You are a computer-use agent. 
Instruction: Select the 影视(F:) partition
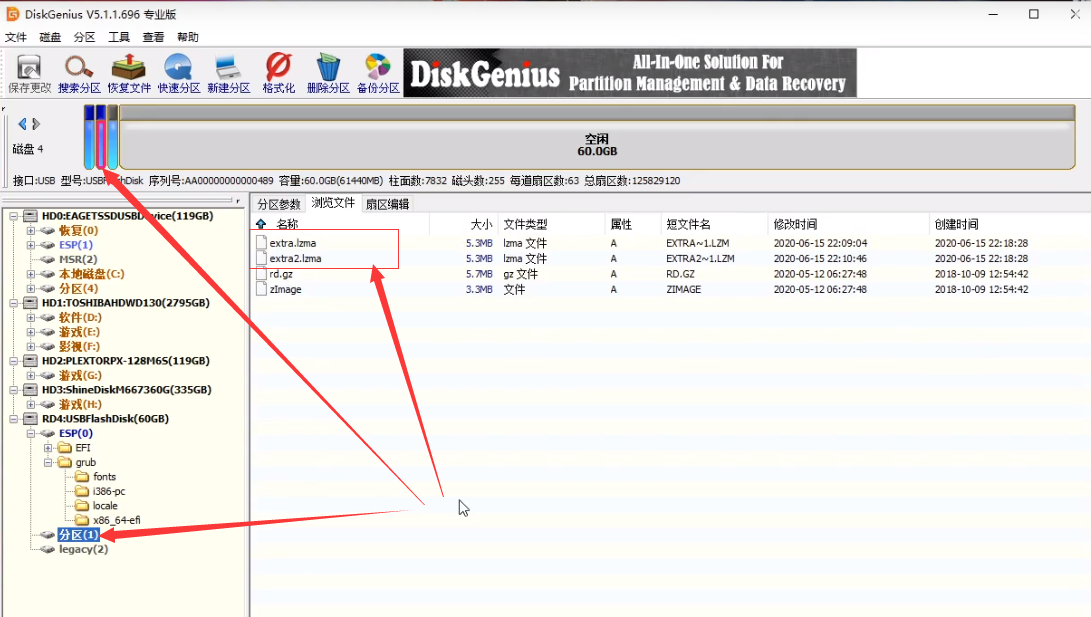click(x=79, y=346)
